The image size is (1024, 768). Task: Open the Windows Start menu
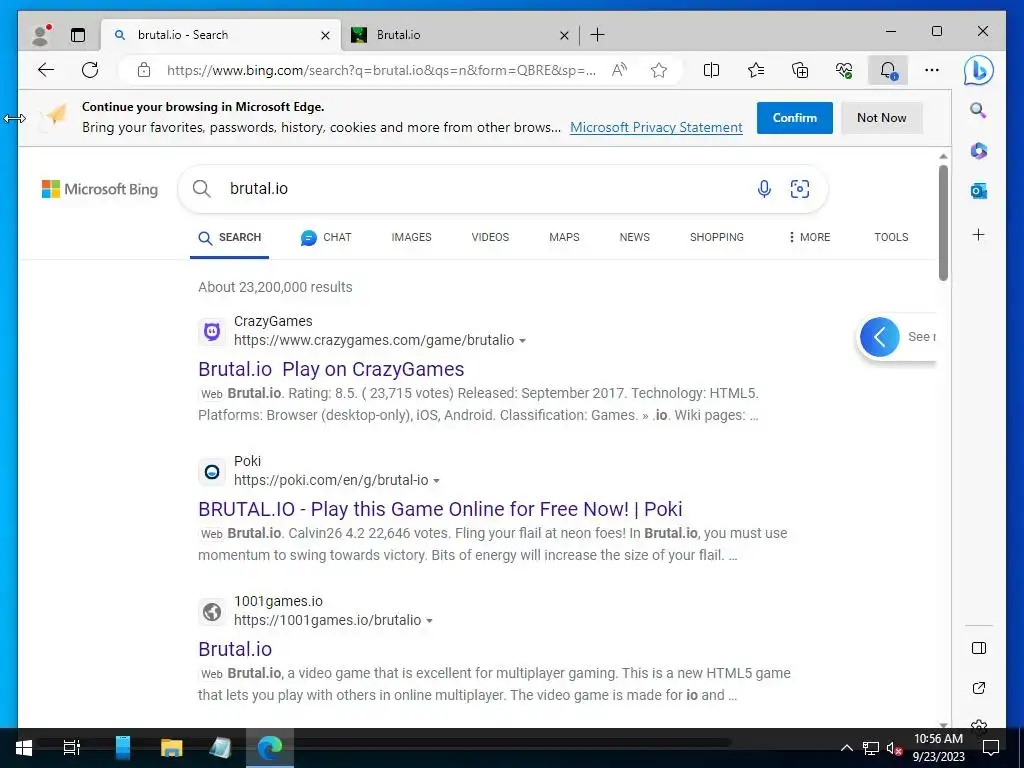coord(24,748)
